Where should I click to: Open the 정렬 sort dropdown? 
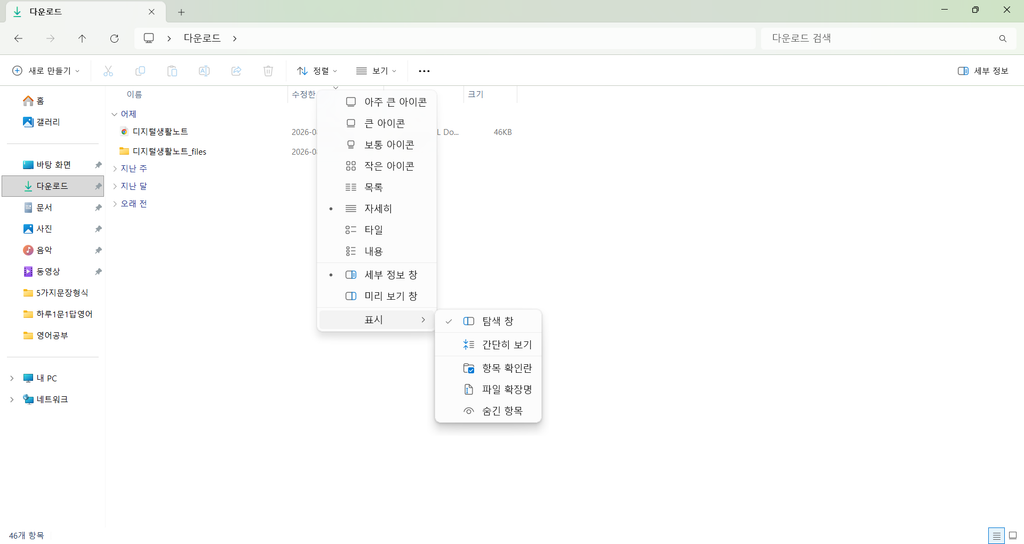[x=317, y=71]
